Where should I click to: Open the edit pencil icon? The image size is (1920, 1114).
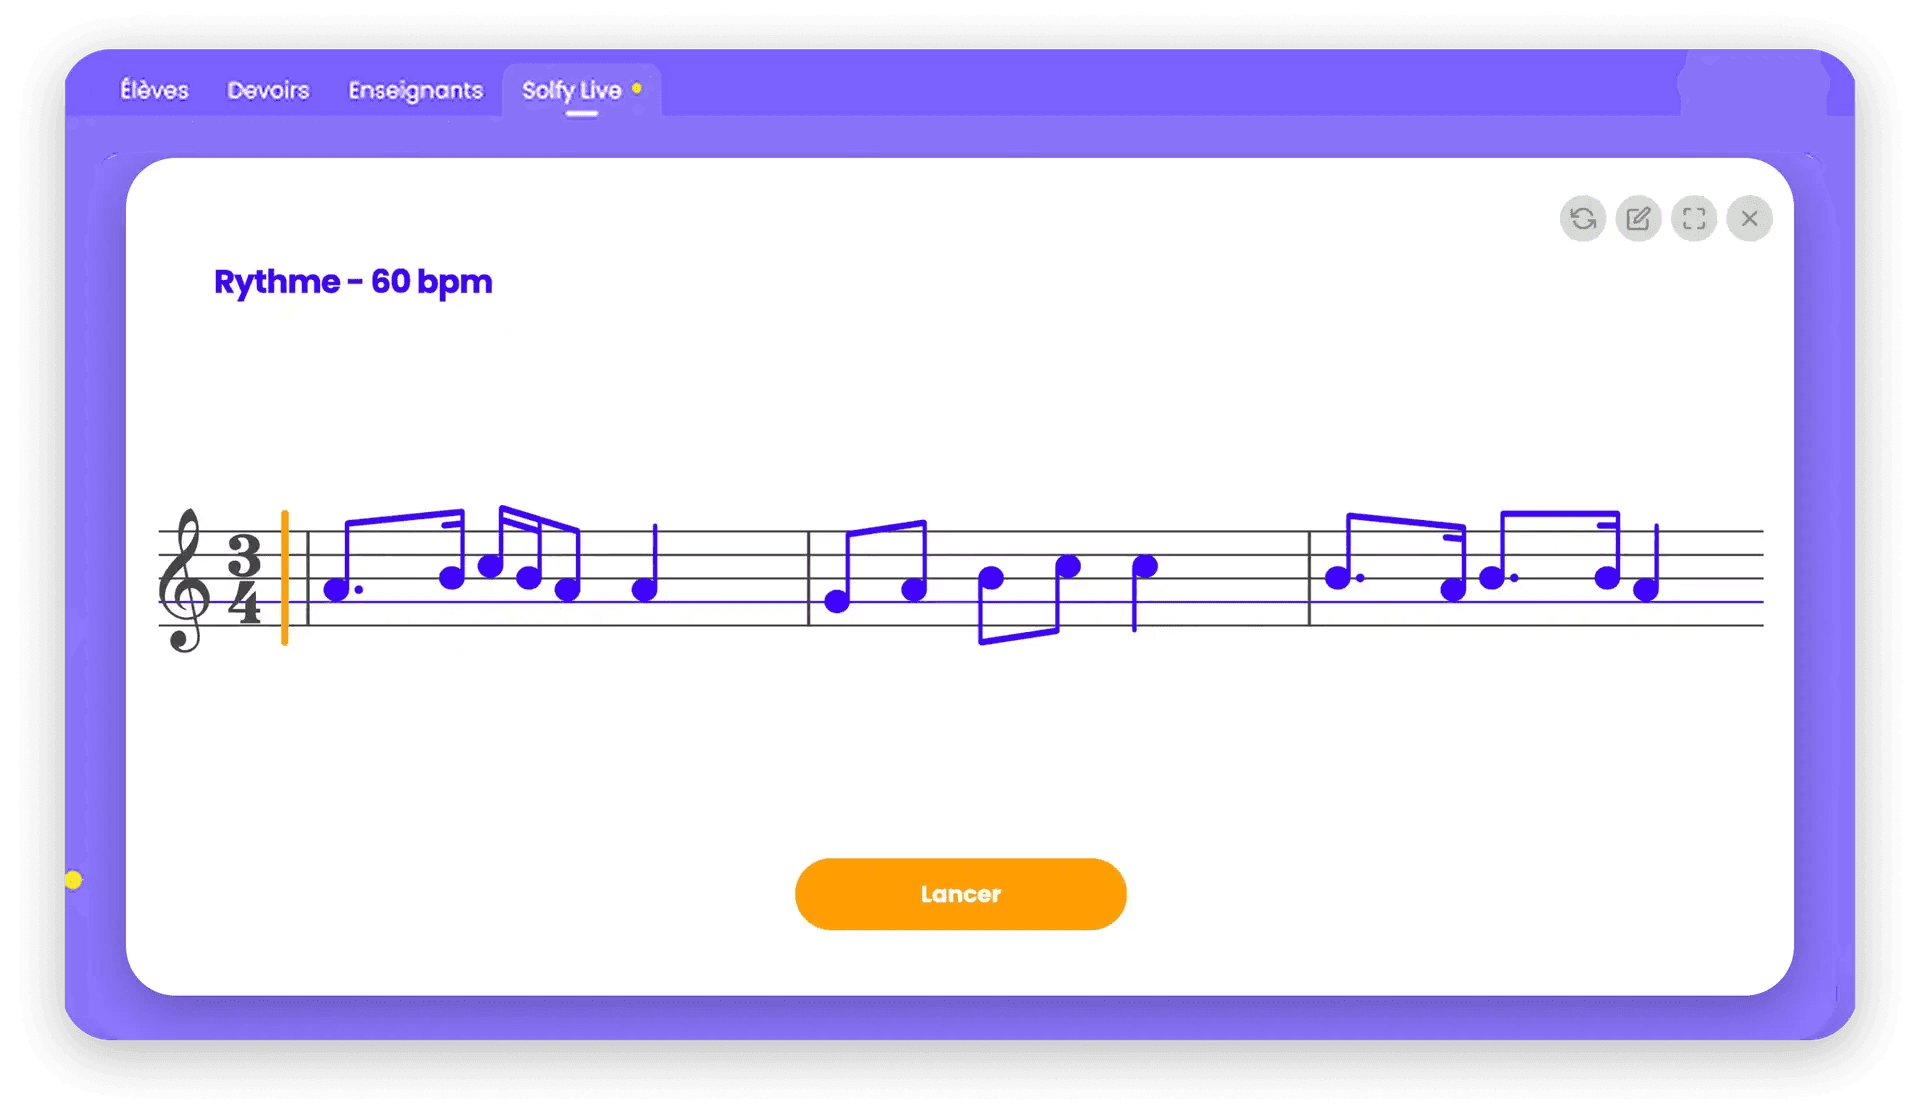[1638, 218]
